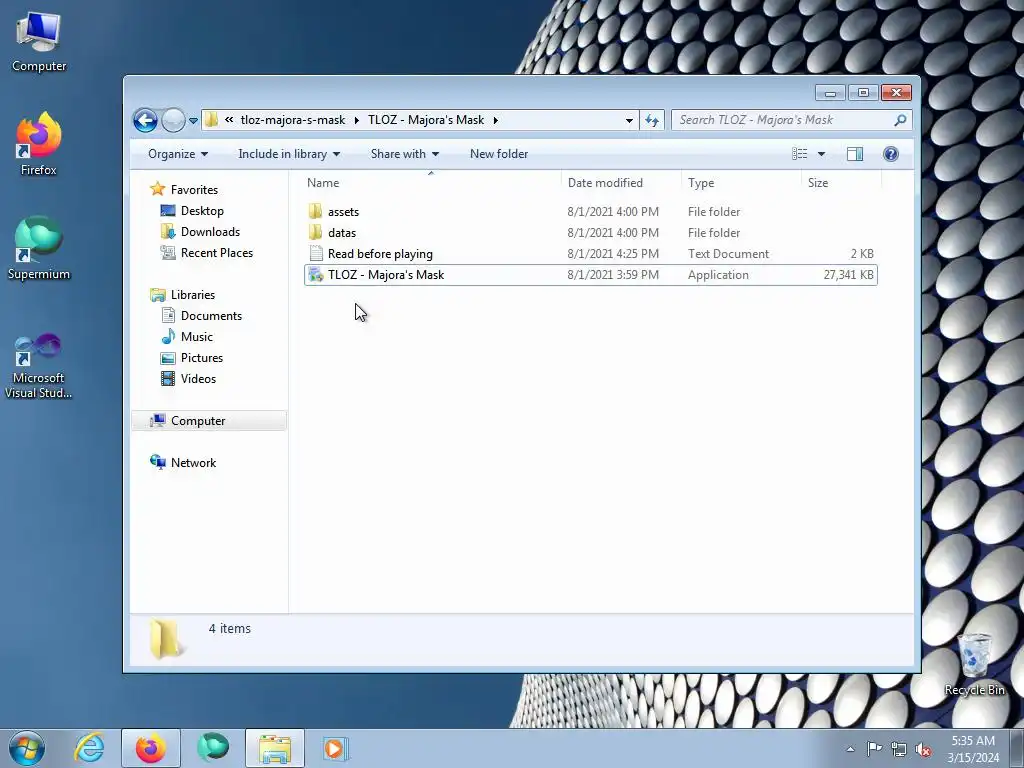Image resolution: width=1024 pixels, height=768 pixels.
Task: Click the '27,341 KB' size cell
Action: [x=848, y=275]
